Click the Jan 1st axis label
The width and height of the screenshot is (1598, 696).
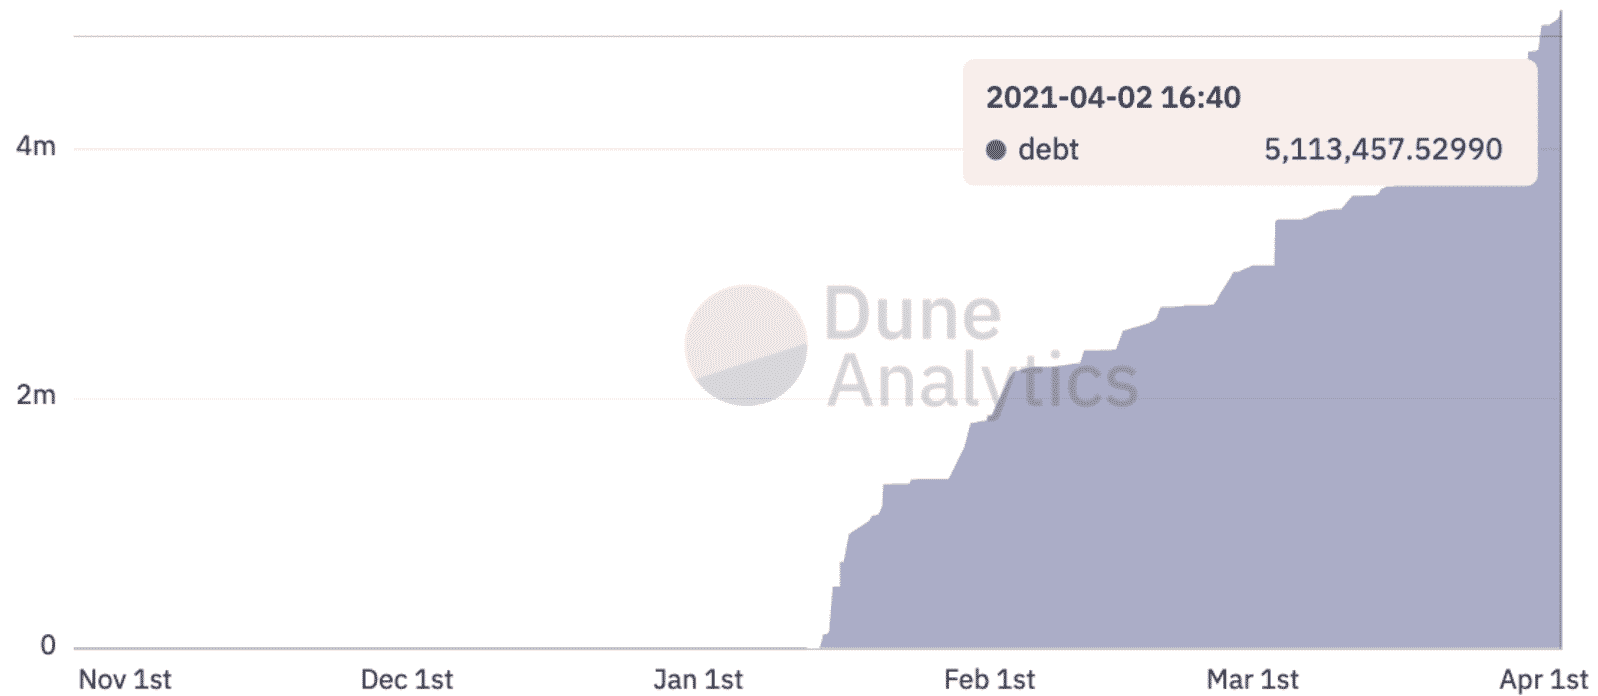coord(698,680)
